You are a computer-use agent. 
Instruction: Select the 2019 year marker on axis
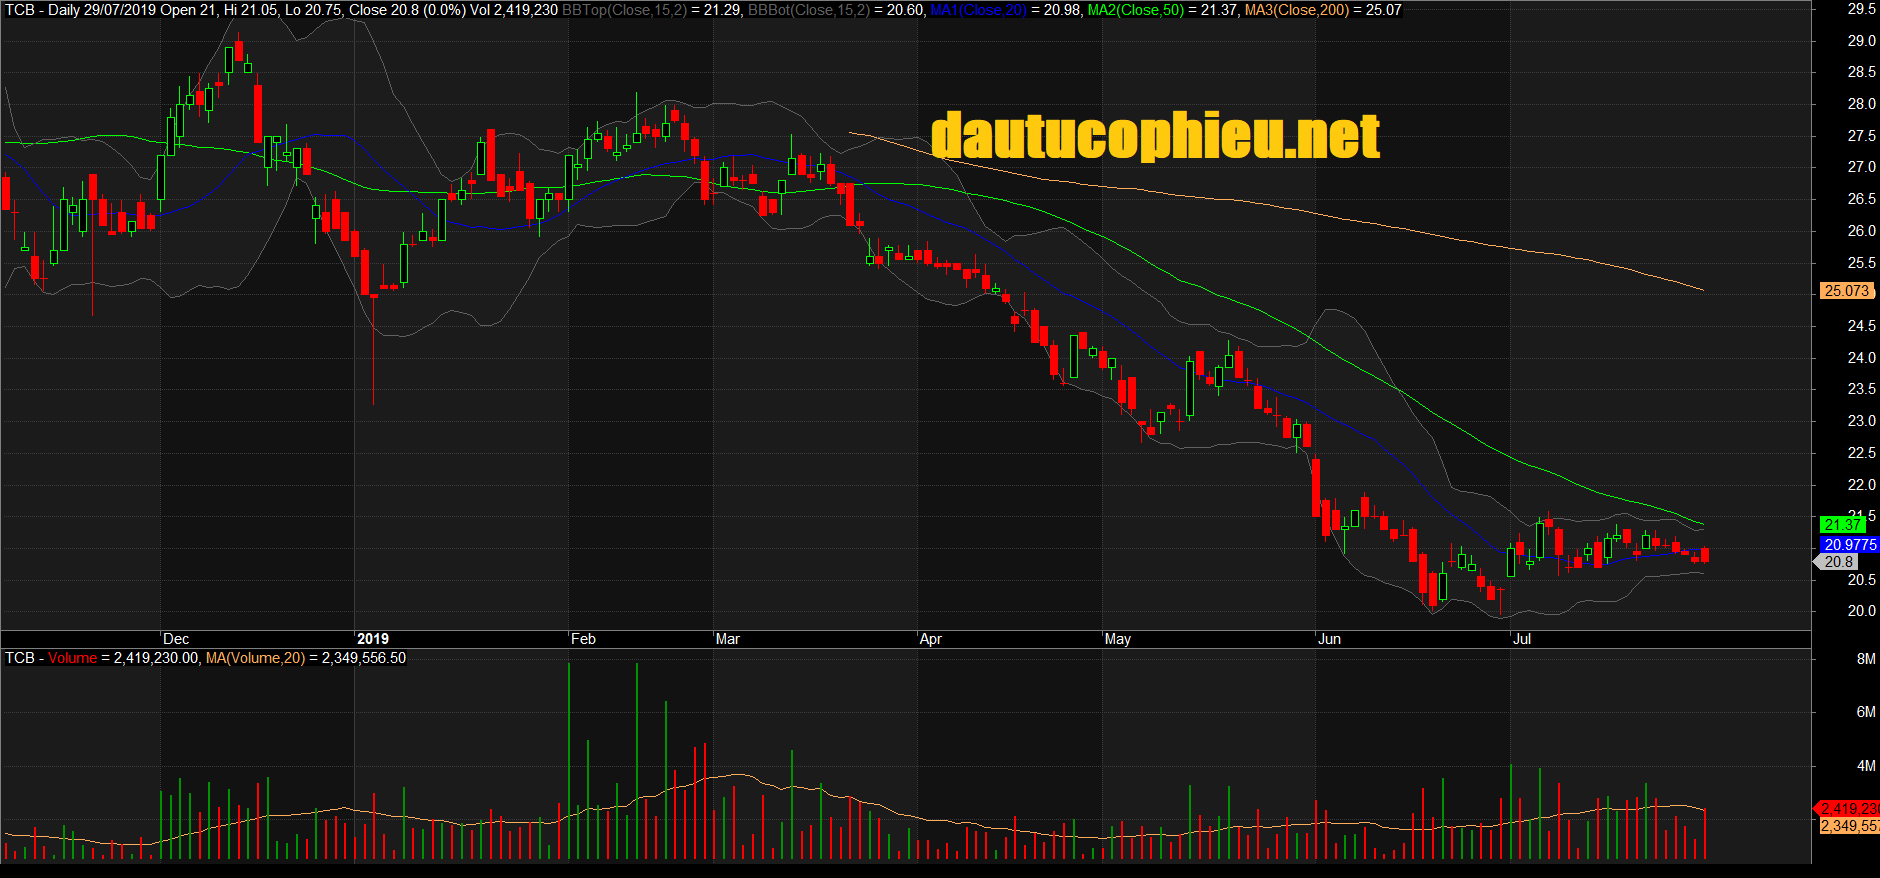pyautogui.click(x=372, y=639)
